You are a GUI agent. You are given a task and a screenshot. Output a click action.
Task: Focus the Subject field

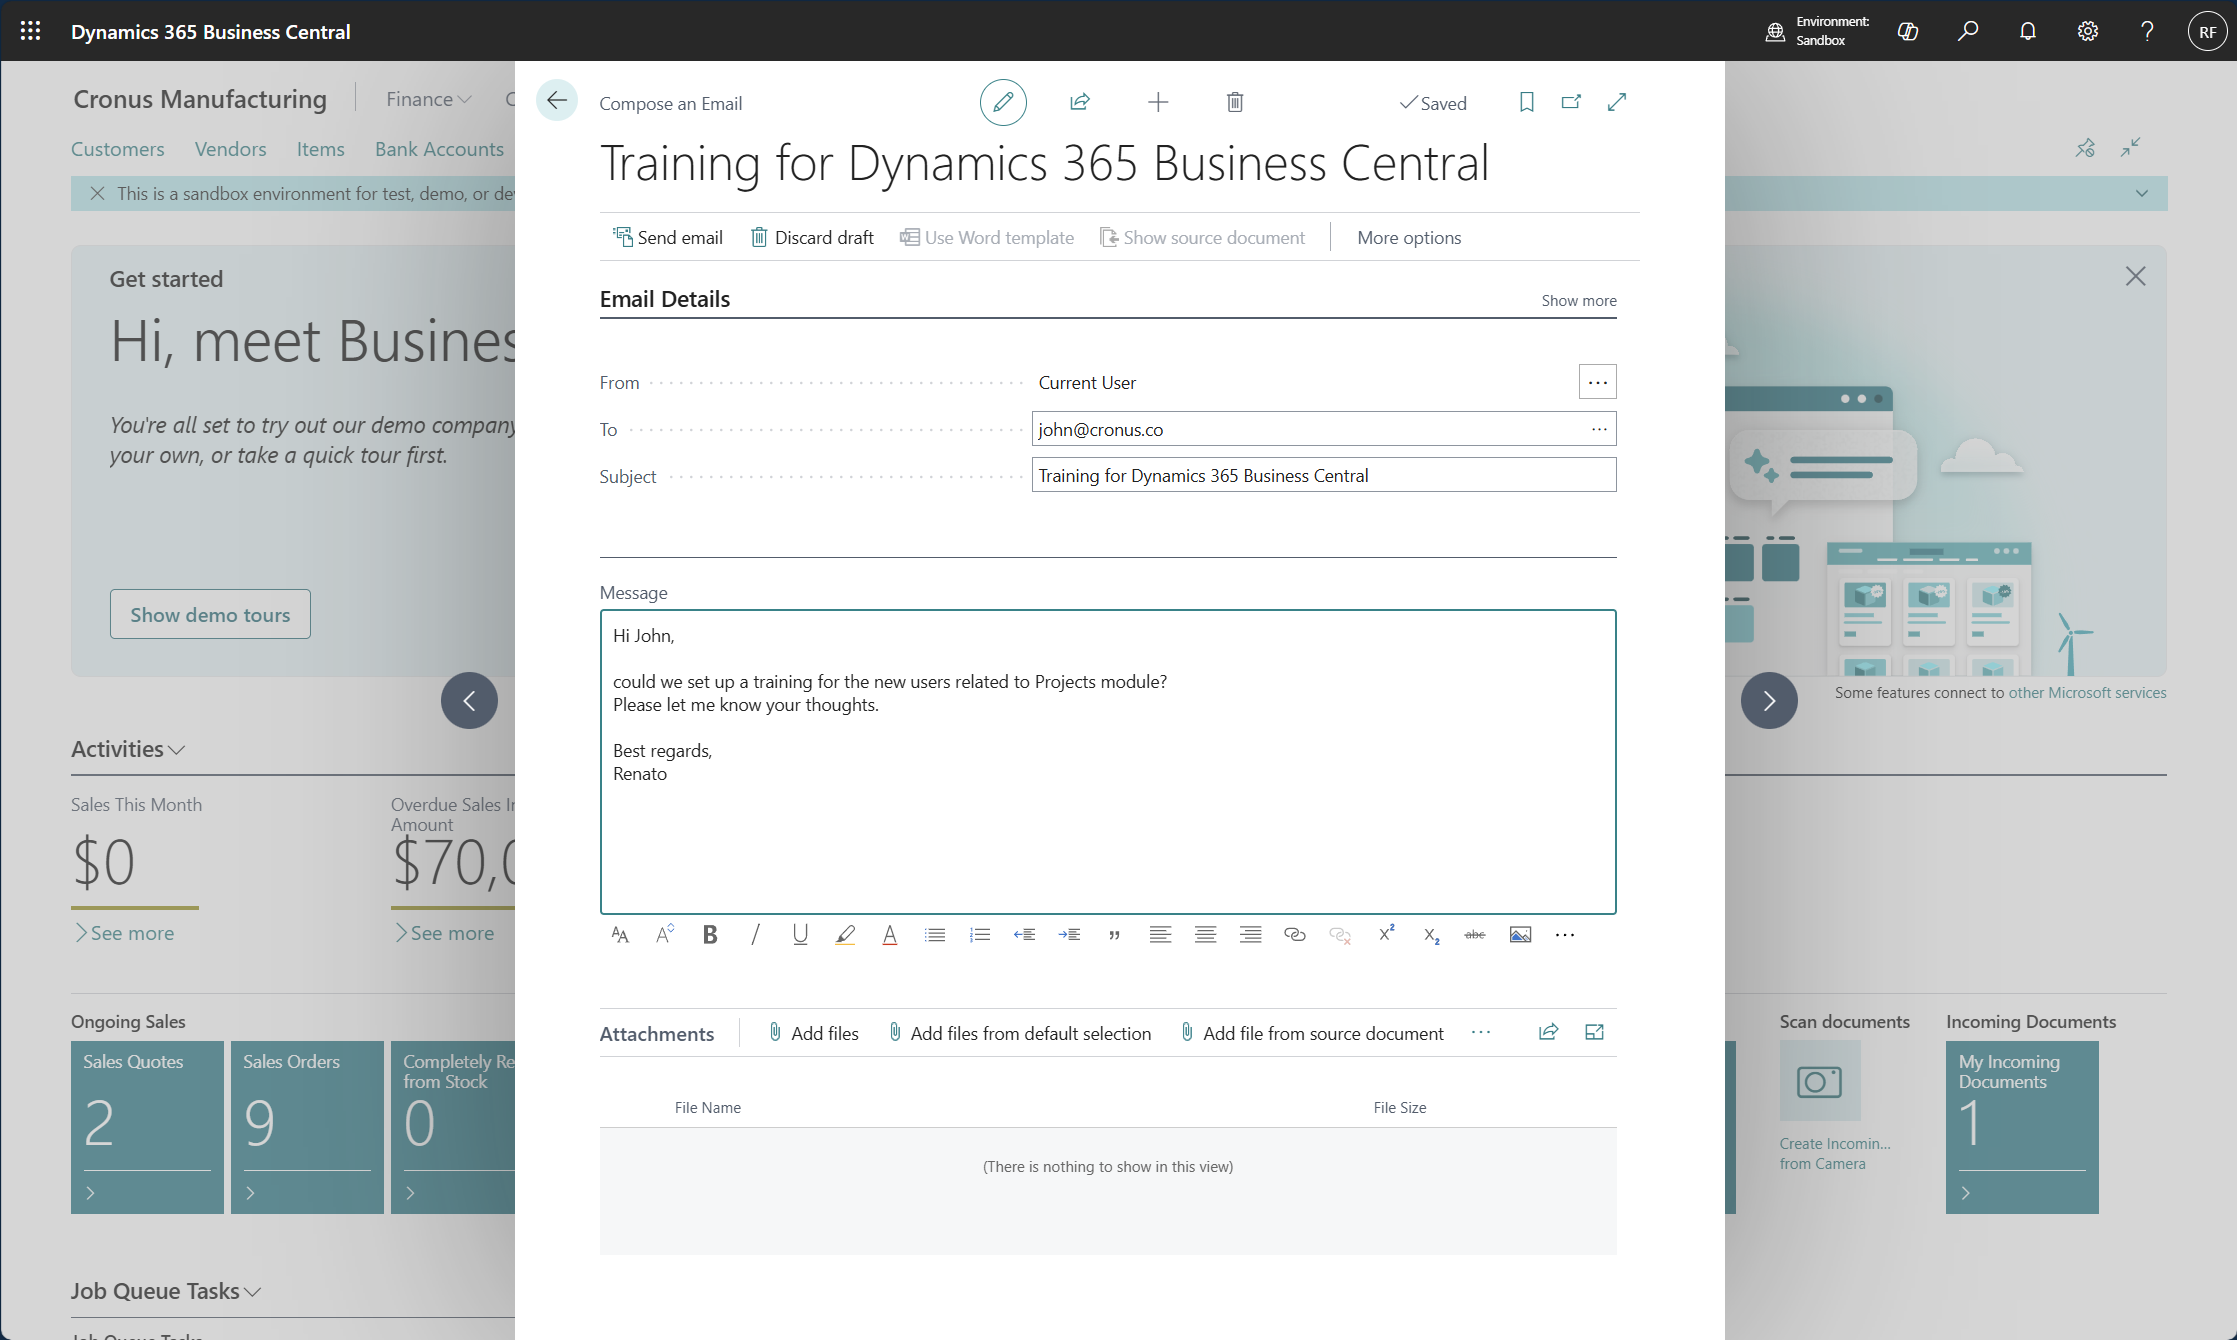1324,475
